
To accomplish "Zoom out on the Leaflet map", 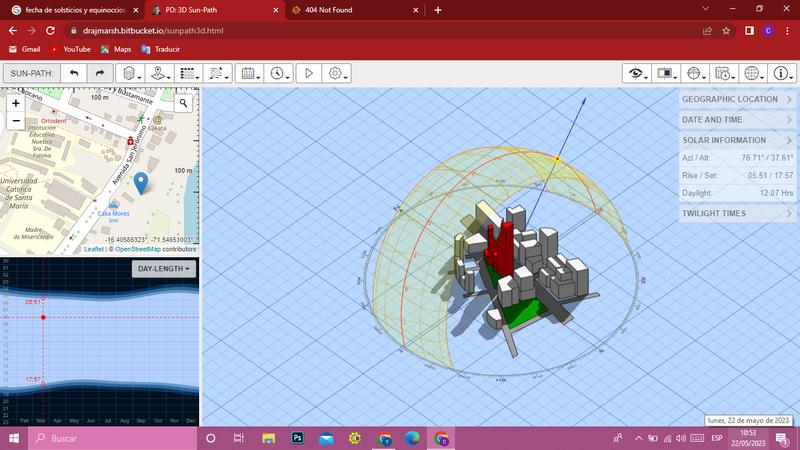I will click(16, 121).
